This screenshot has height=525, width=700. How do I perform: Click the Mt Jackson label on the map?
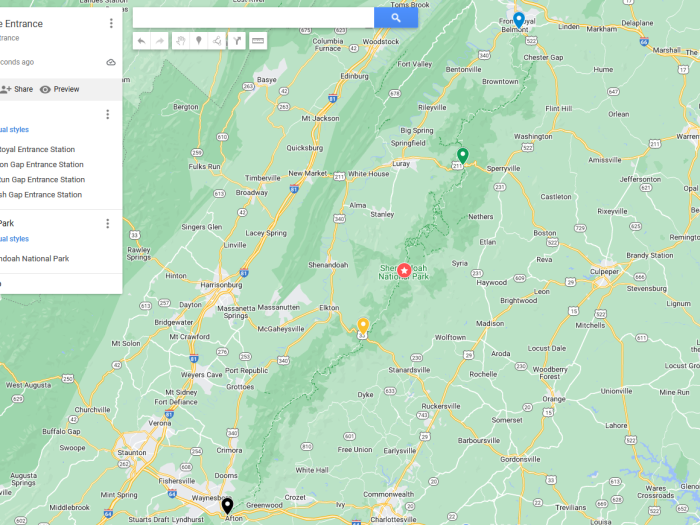coord(320,118)
